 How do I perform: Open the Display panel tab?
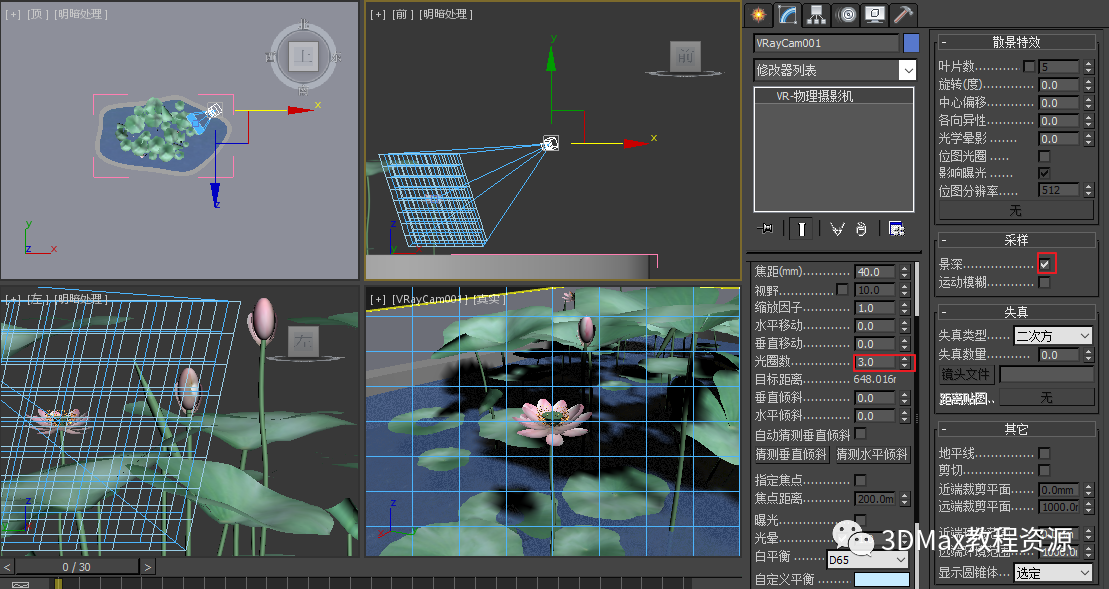point(875,14)
